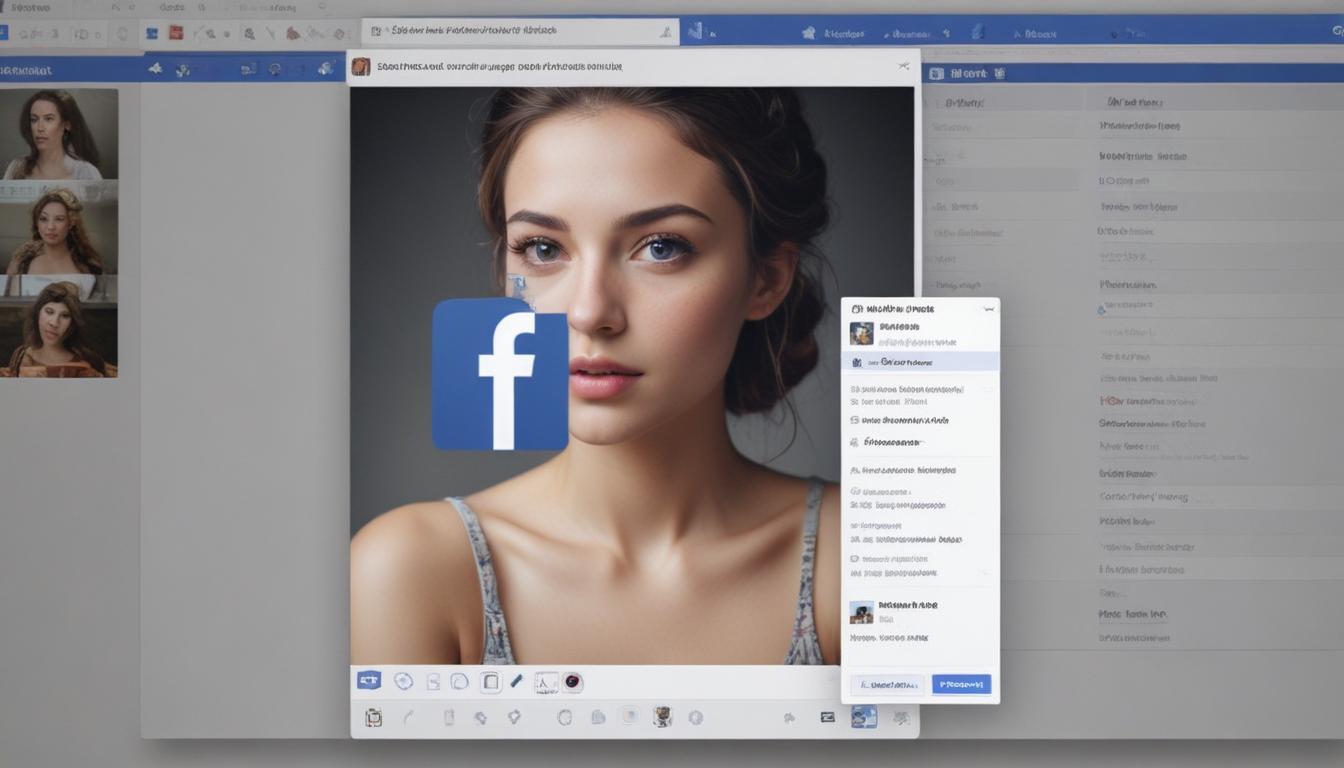
Task: Click the phone shaped icon in lower toolbar
Action: tap(448, 717)
